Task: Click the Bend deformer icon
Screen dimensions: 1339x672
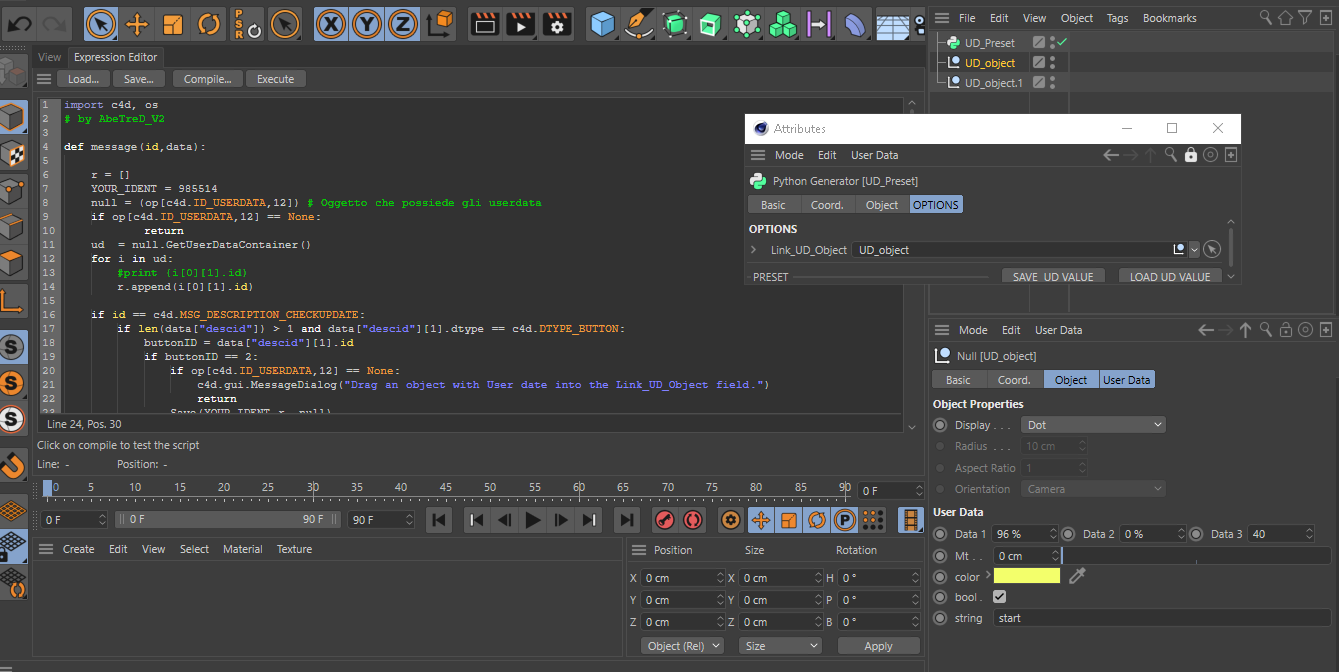Action: (x=855, y=23)
